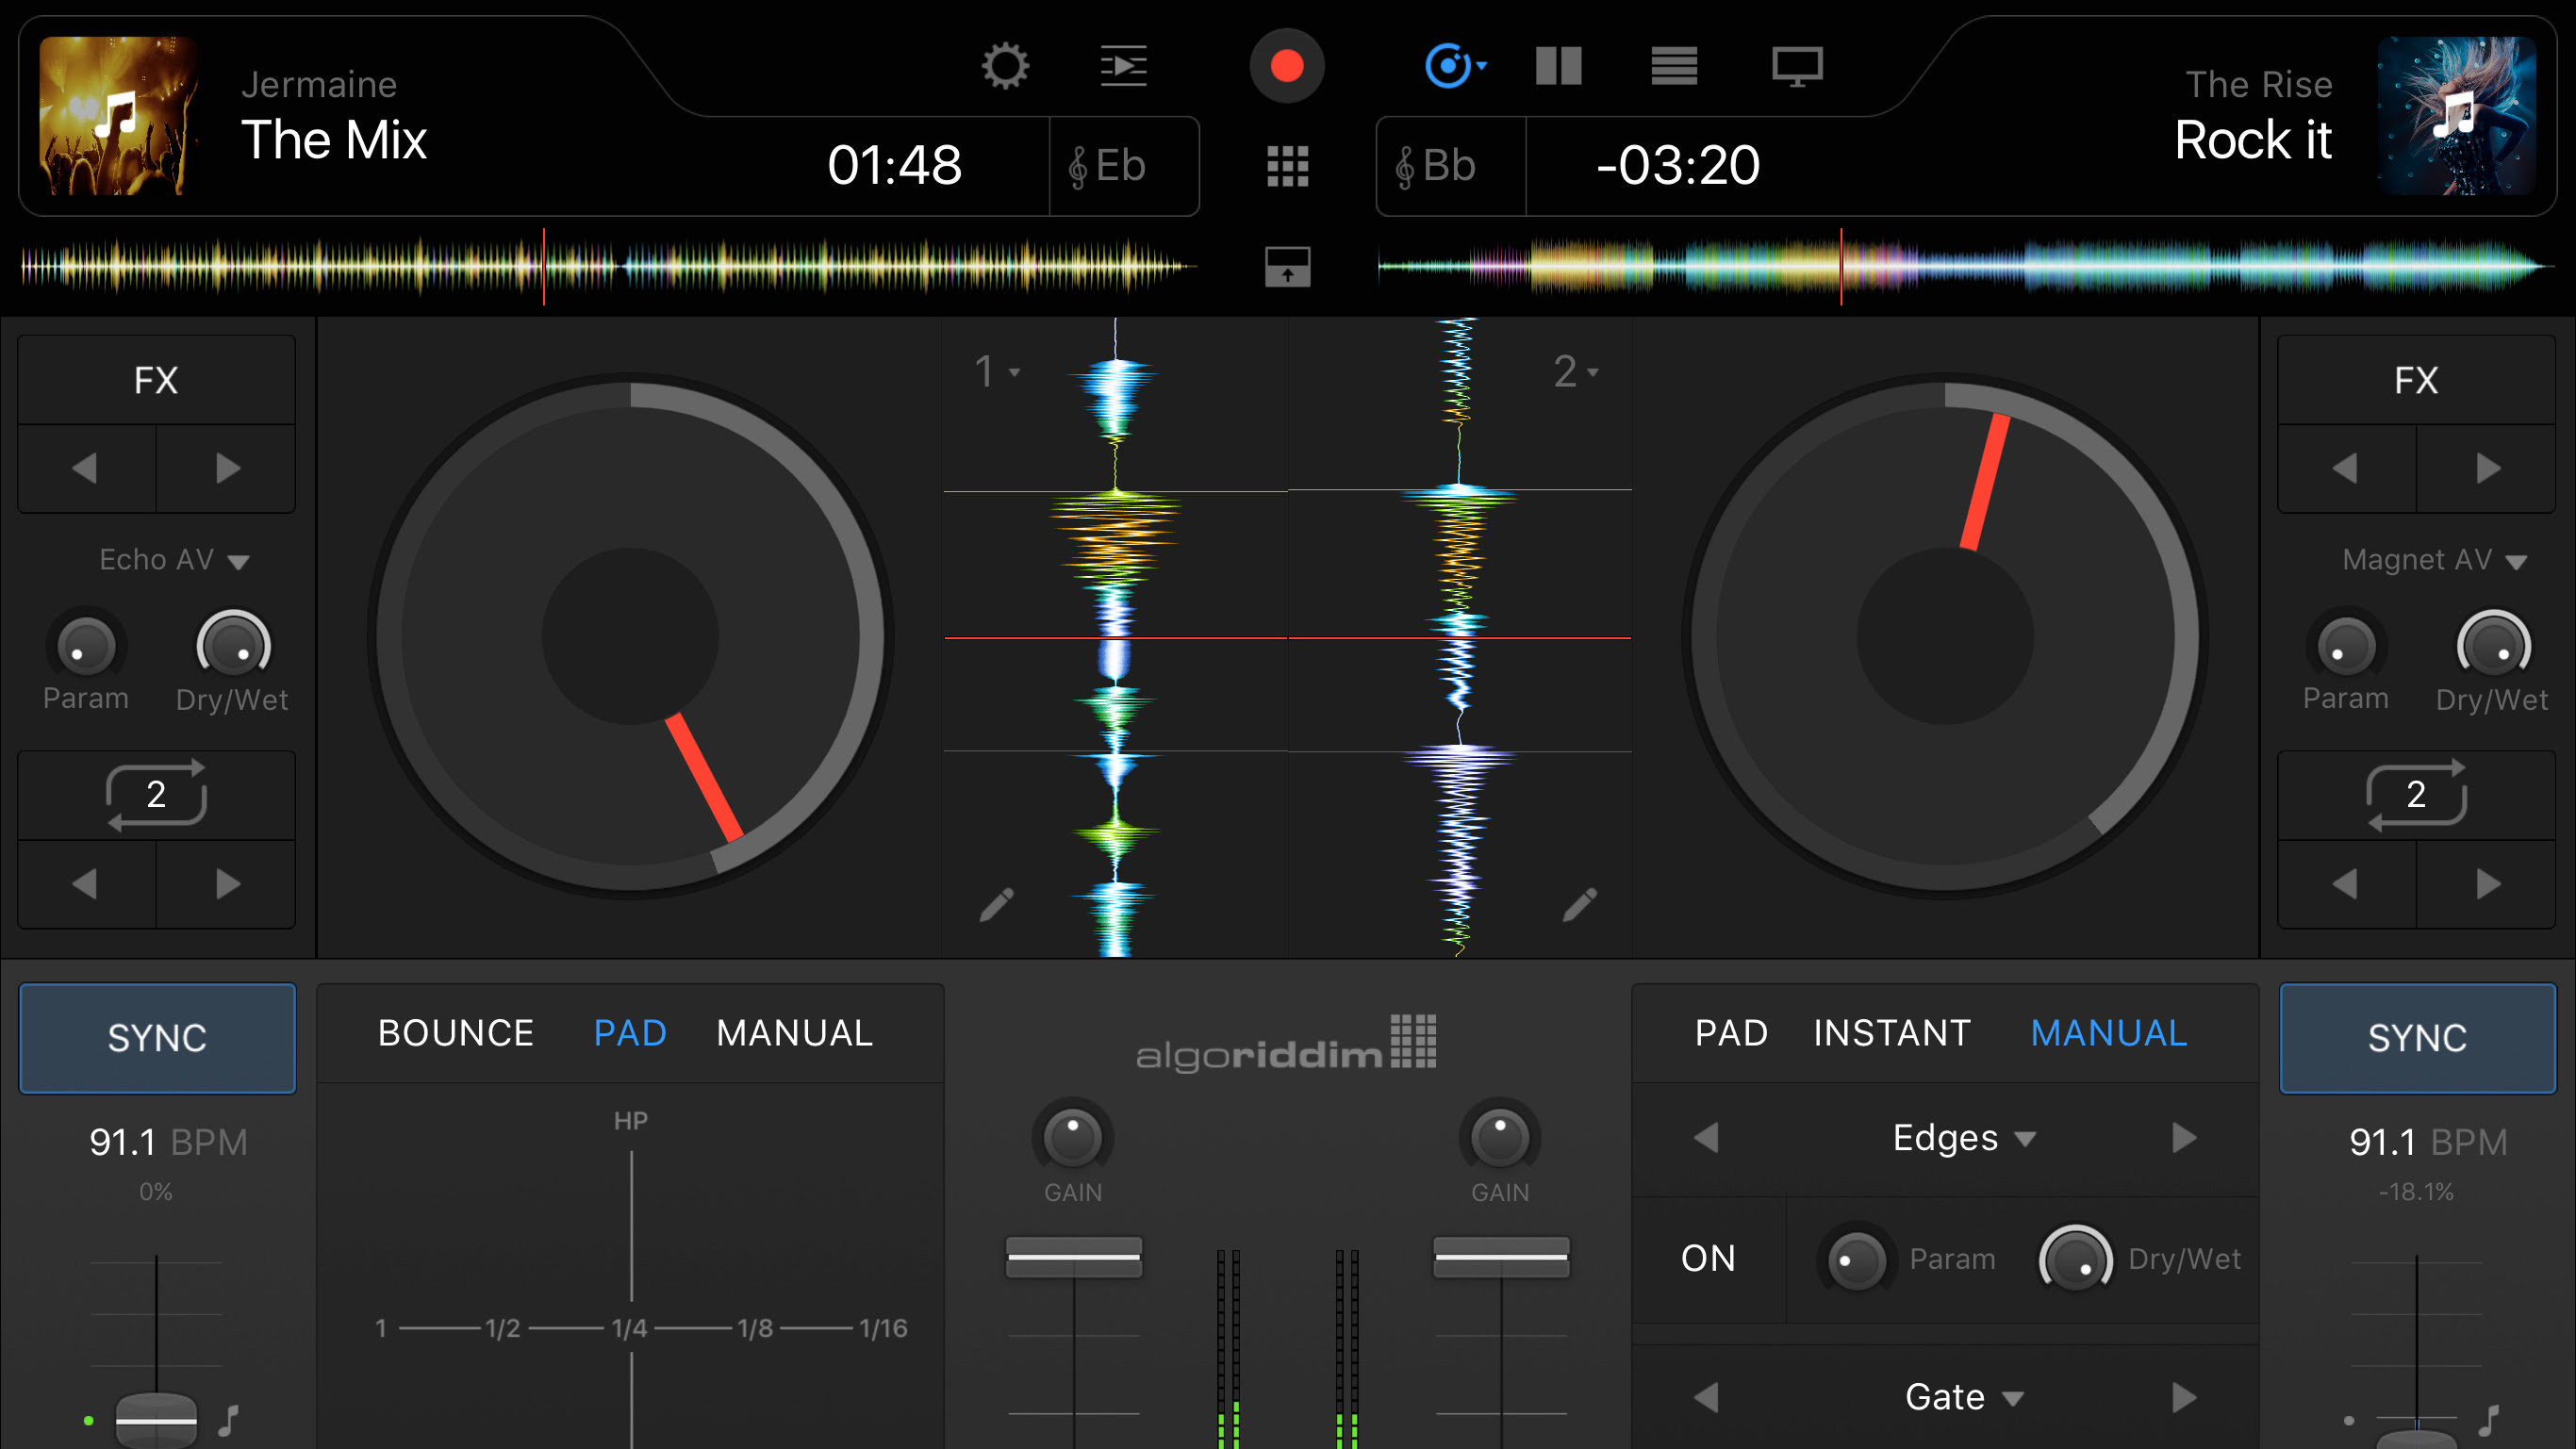Edit beat grid with deck 1 pencil
2576x1449 pixels.
(x=996, y=904)
